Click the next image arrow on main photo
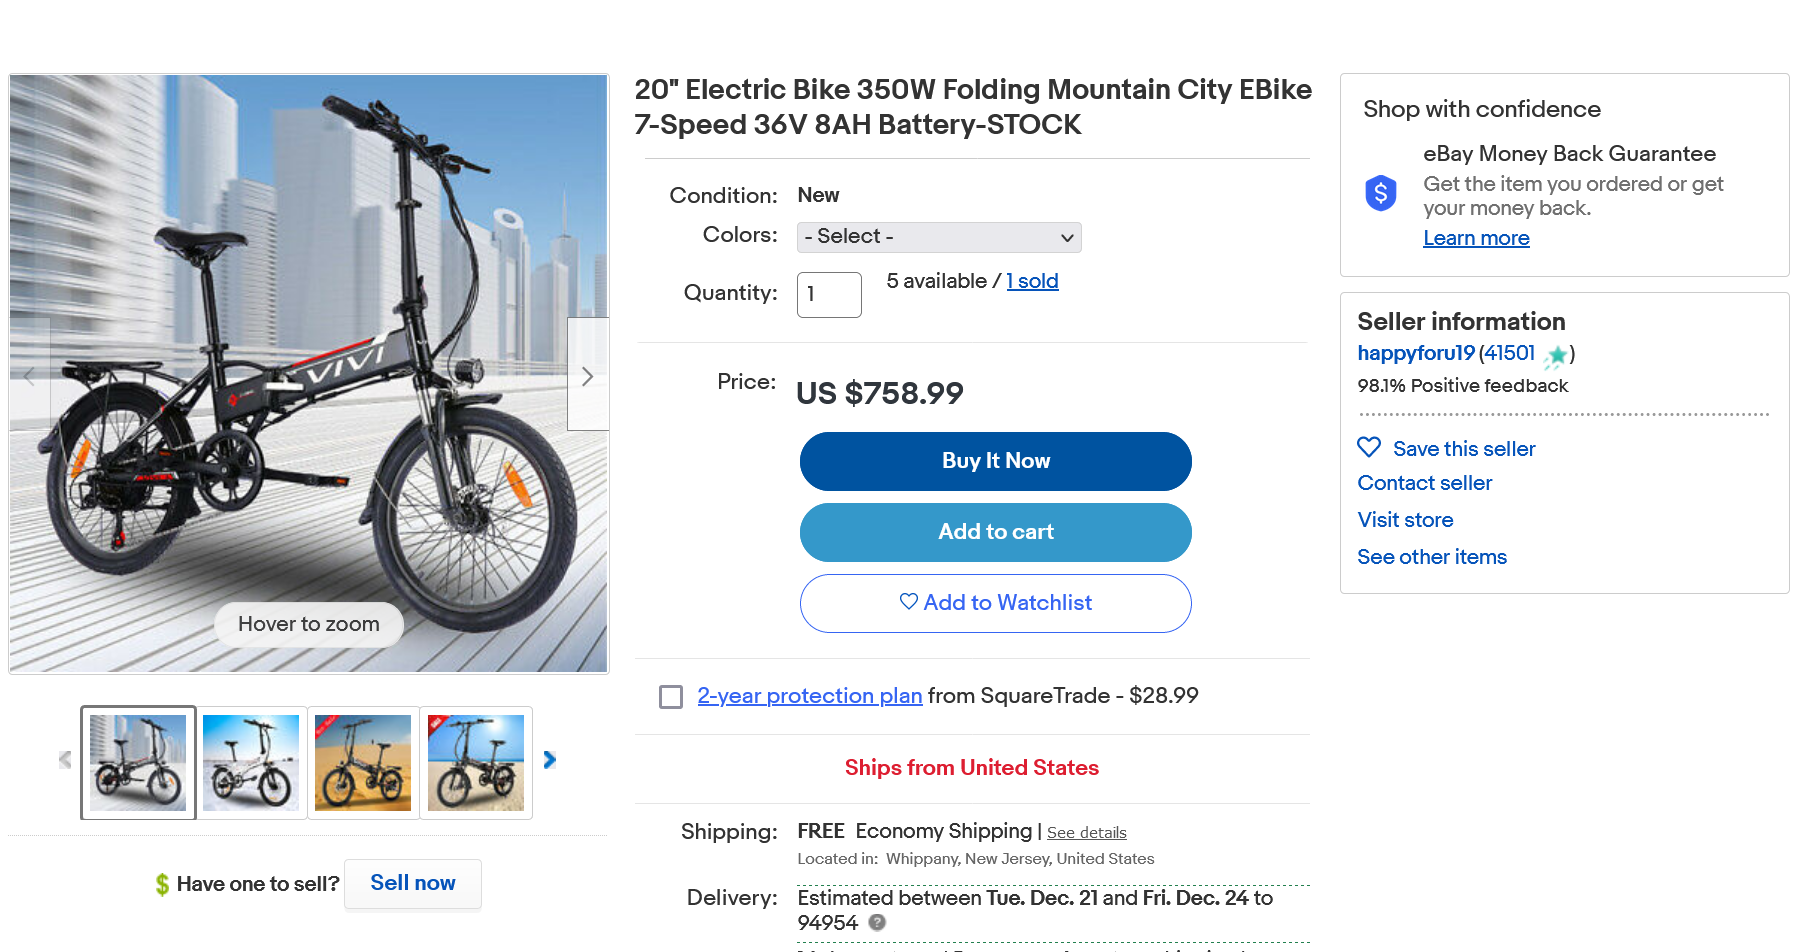The image size is (1801, 952). pos(588,376)
